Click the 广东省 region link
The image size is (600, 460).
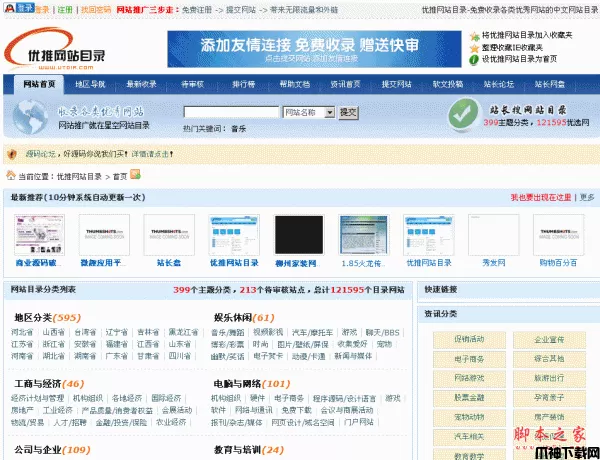(x=117, y=356)
